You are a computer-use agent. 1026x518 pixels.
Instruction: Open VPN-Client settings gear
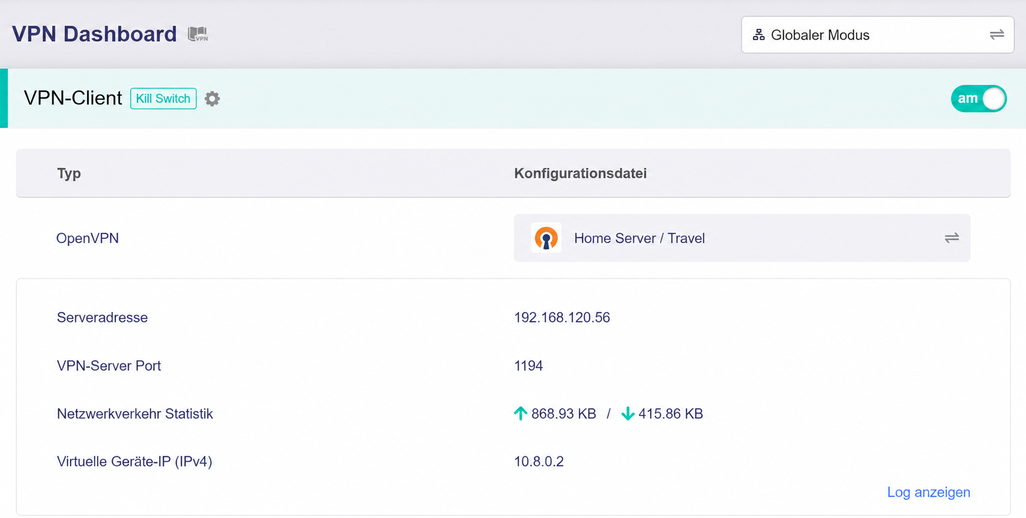pyautogui.click(x=212, y=99)
